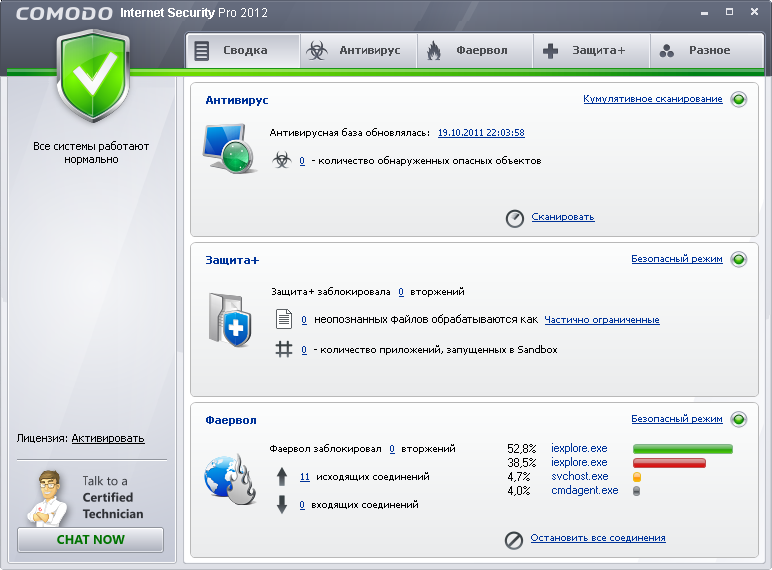Click the biohazard icon on Антивирус tab
Image resolution: width=772 pixels, height=570 pixels.
pos(317,50)
